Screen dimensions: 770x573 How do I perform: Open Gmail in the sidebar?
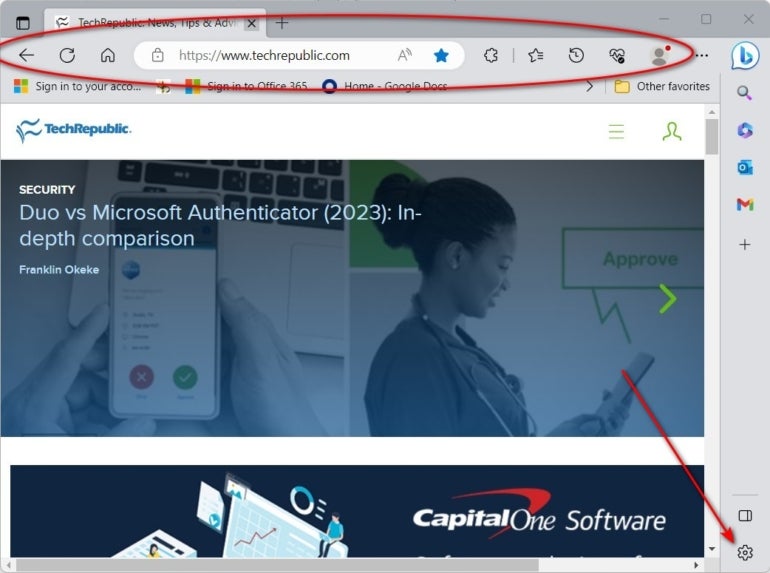pyautogui.click(x=745, y=204)
